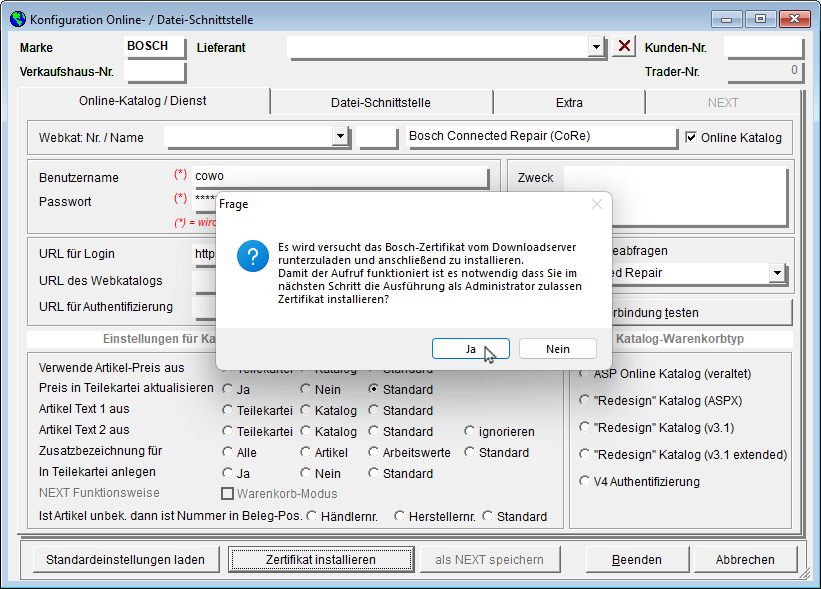Choose V4 Authentifizierung option
821x589 pixels.
click(584, 481)
